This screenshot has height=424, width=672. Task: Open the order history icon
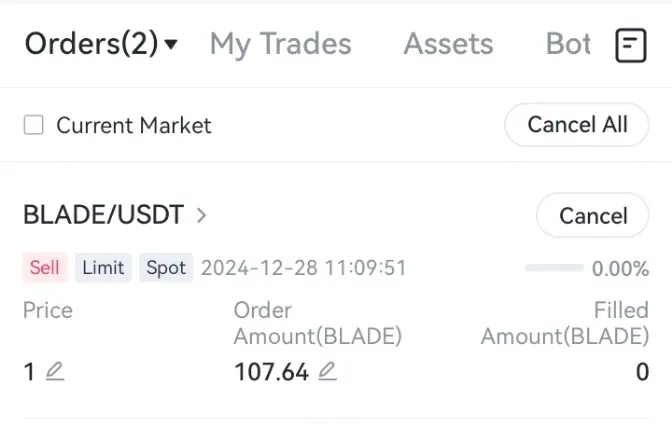click(630, 45)
